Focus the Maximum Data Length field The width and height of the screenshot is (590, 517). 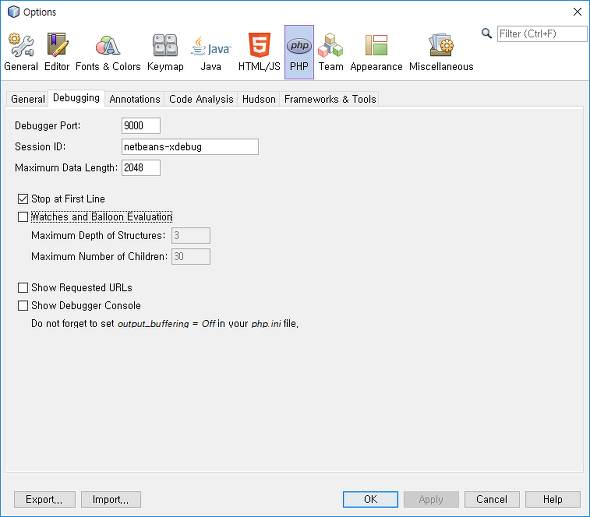pos(141,168)
